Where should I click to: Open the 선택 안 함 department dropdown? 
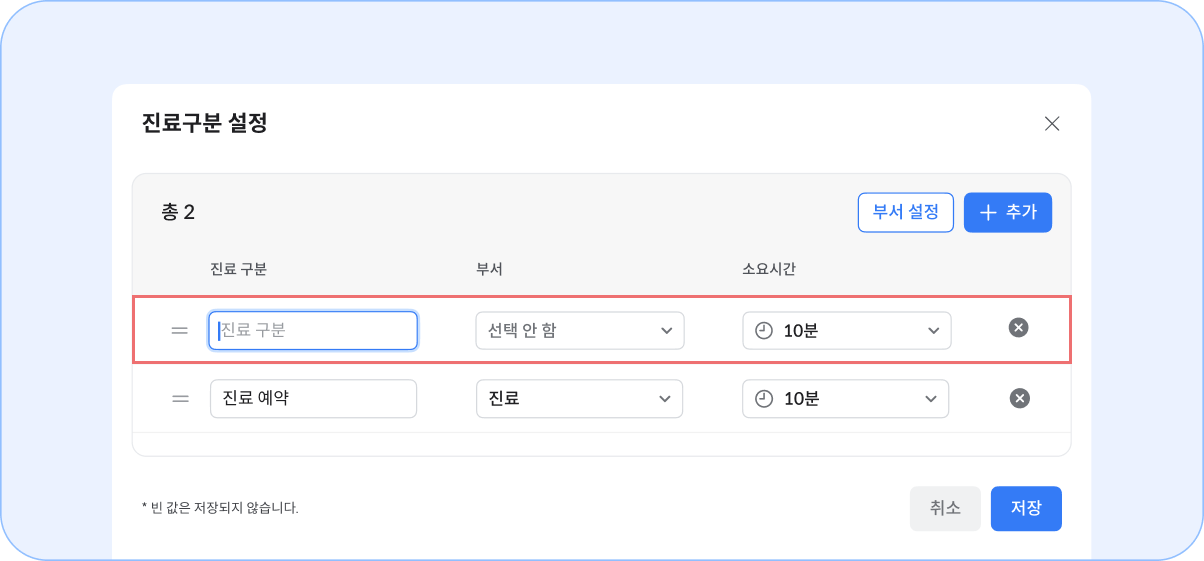coord(579,330)
